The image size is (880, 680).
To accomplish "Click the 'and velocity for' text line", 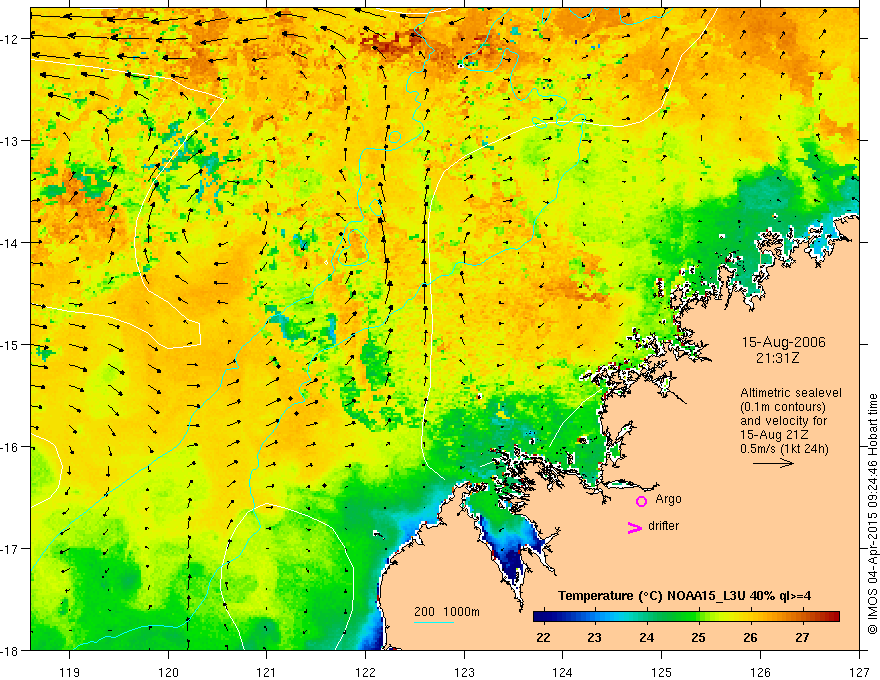I will [x=783, y=421].
